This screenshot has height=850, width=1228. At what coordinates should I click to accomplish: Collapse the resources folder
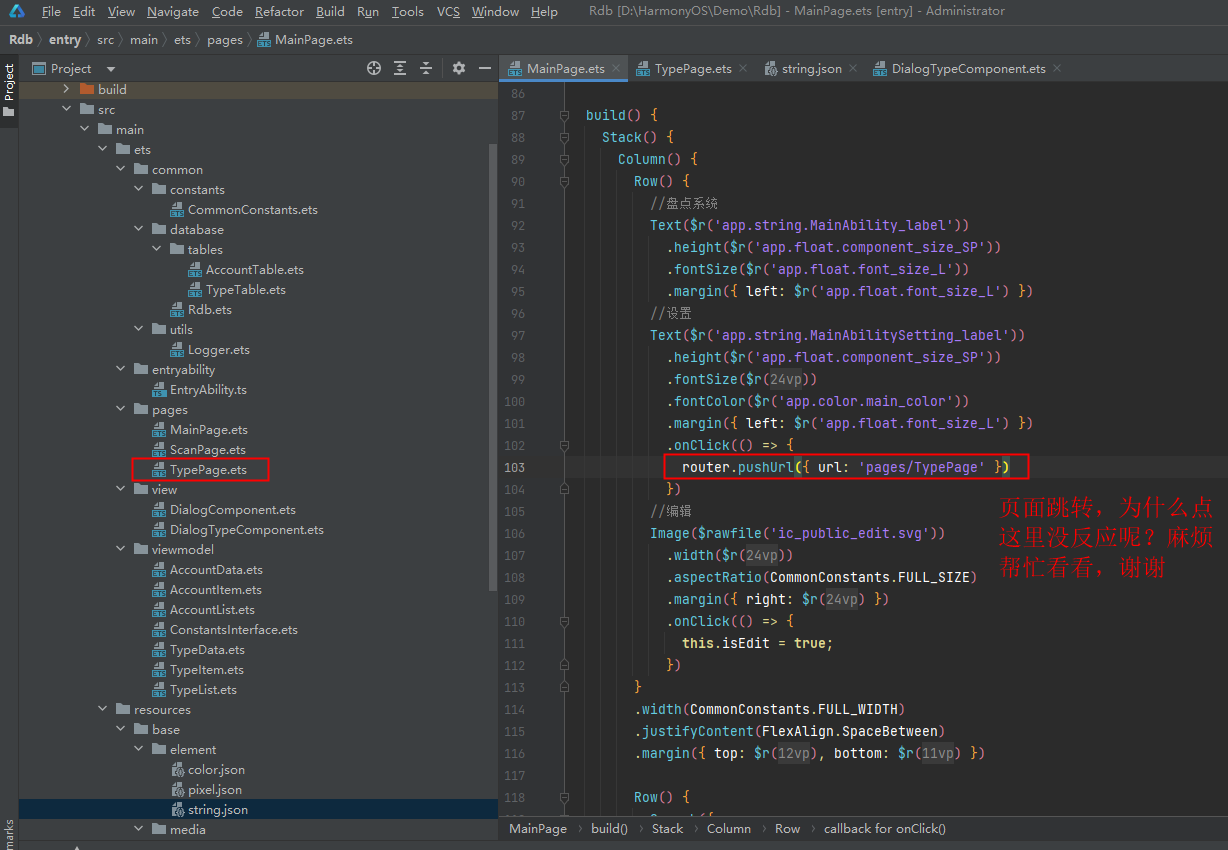102,709
